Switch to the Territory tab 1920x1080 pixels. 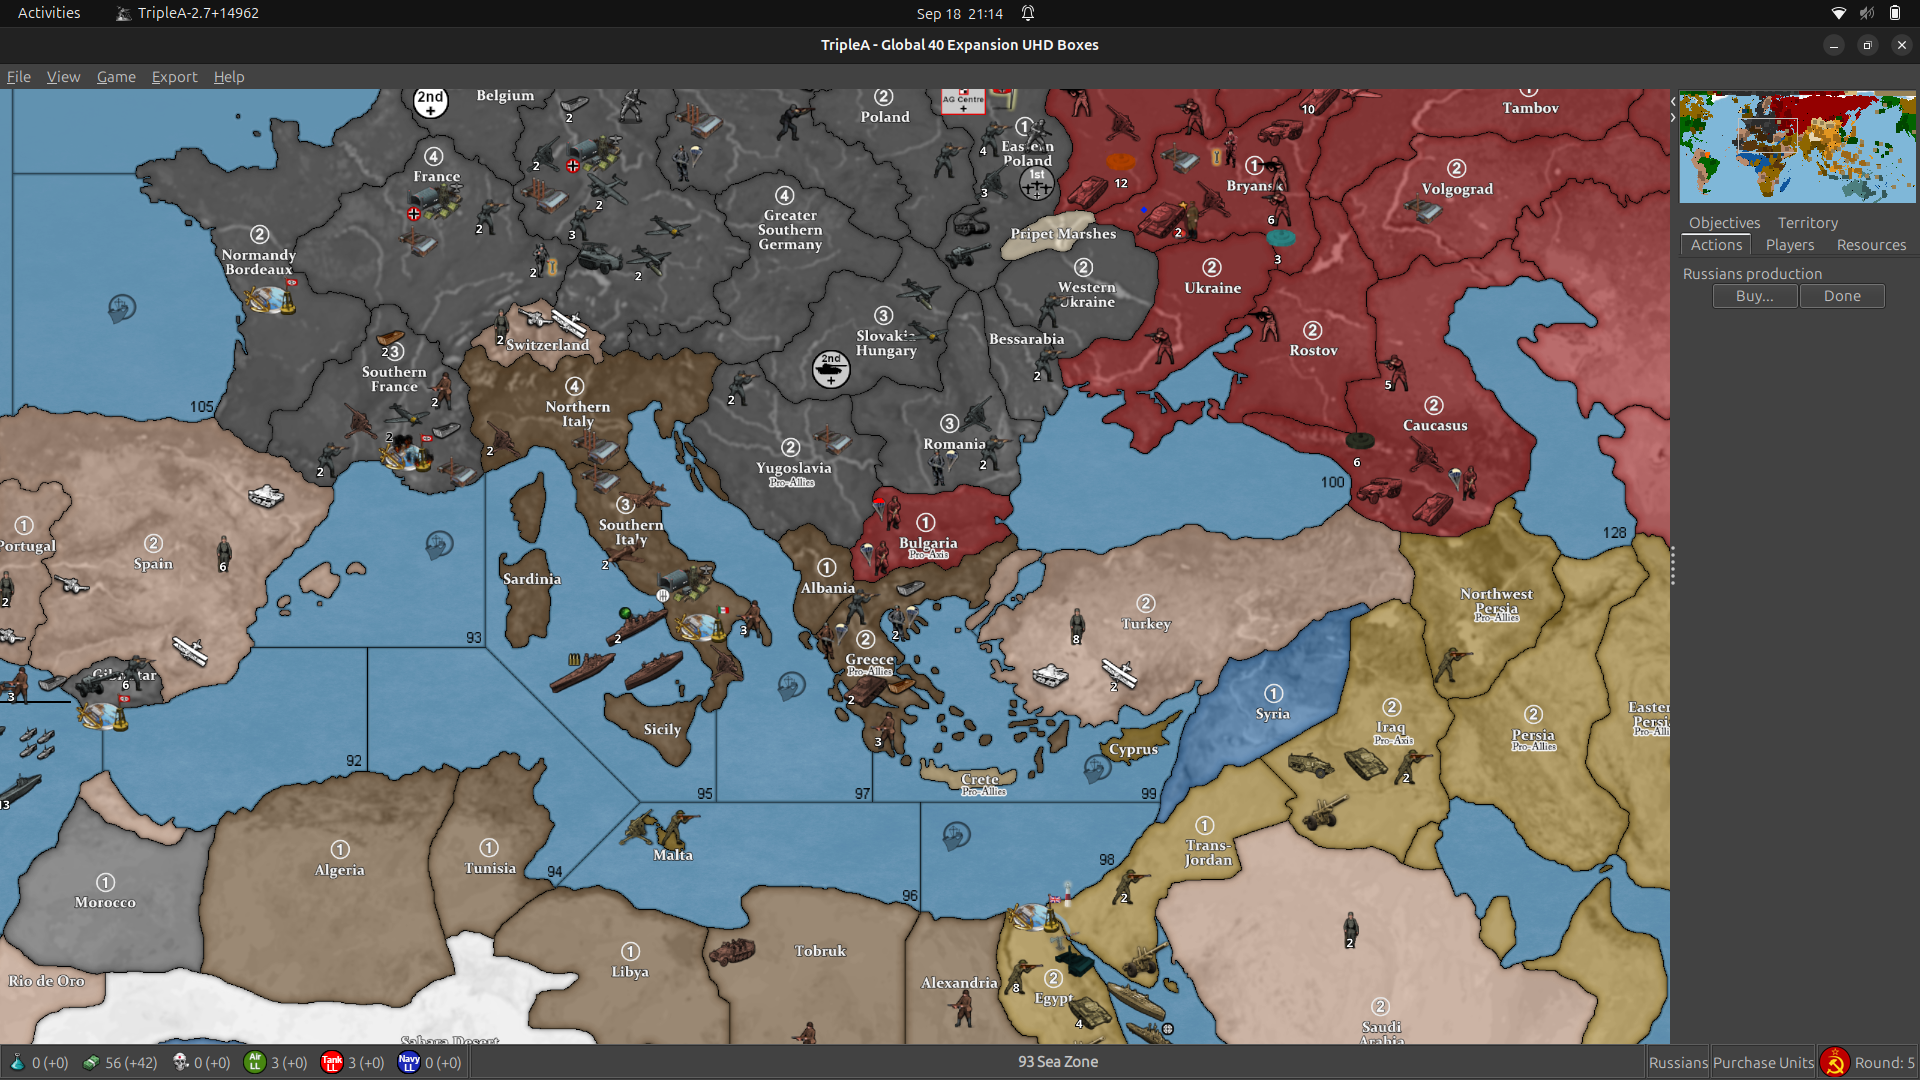pos(1807,223)
